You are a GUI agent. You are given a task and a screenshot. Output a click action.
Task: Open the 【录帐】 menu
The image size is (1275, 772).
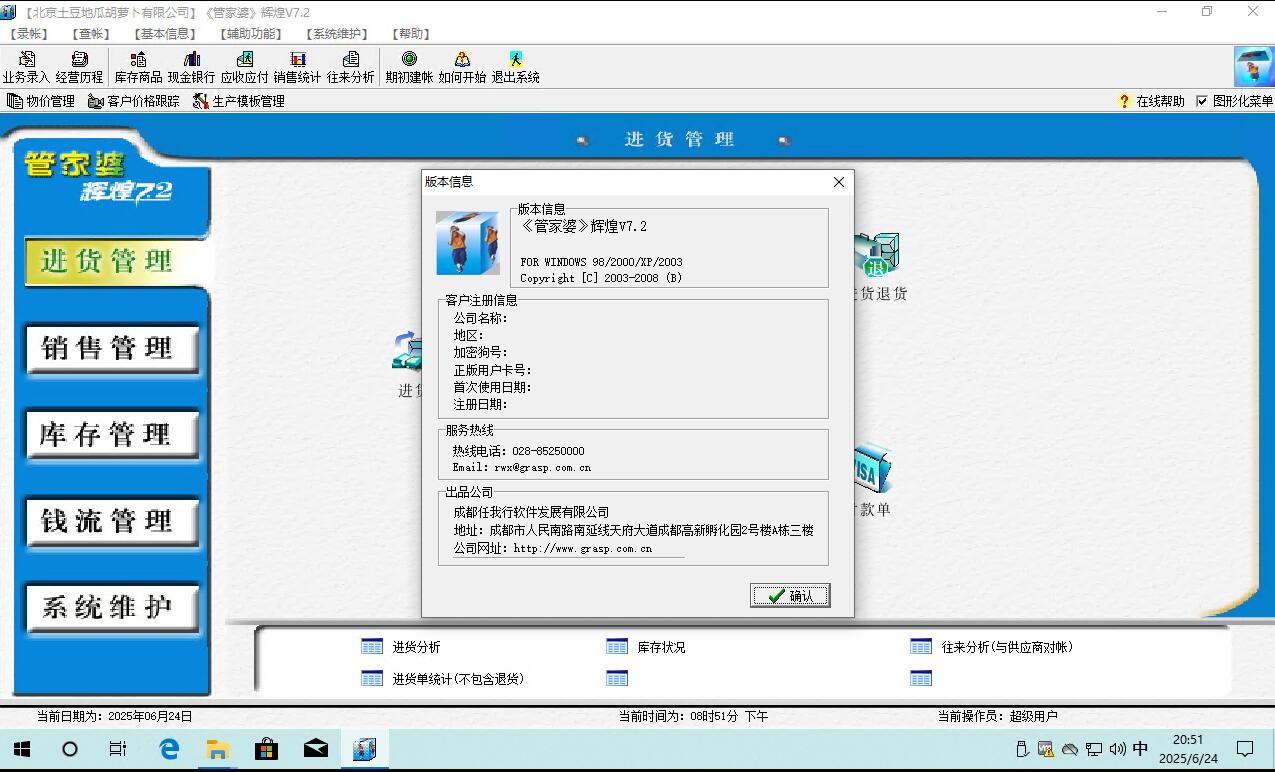(31, 34)
